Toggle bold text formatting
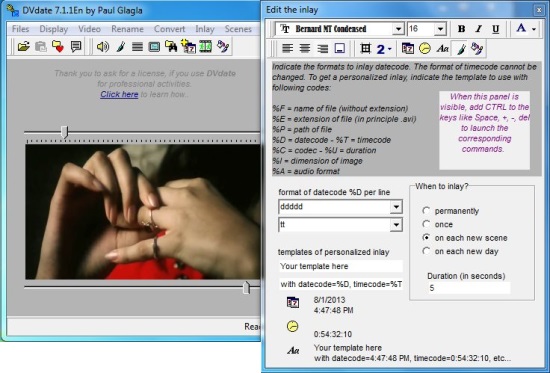Image resolution: width=550 pixels, height=373 pixels. 462,29
